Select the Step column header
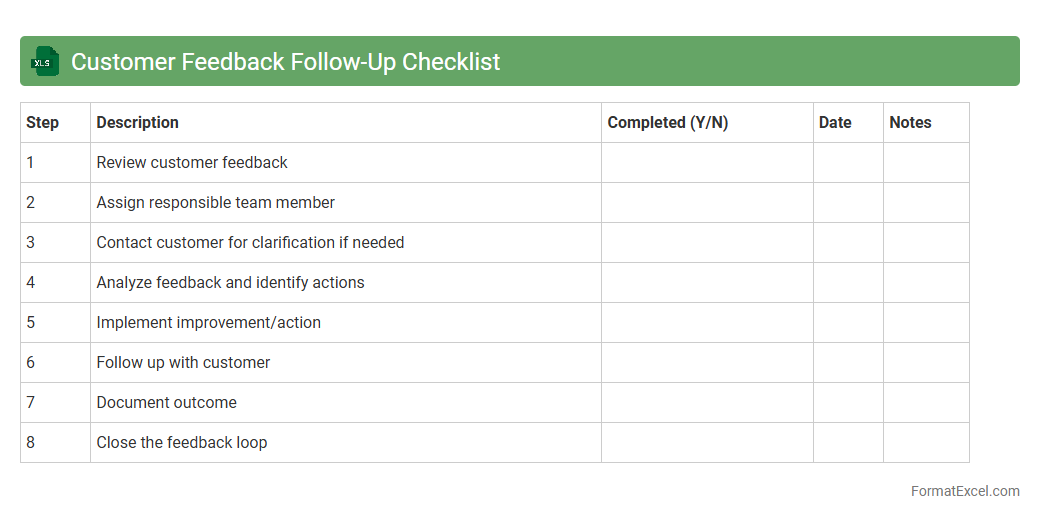 click(43, 123)
